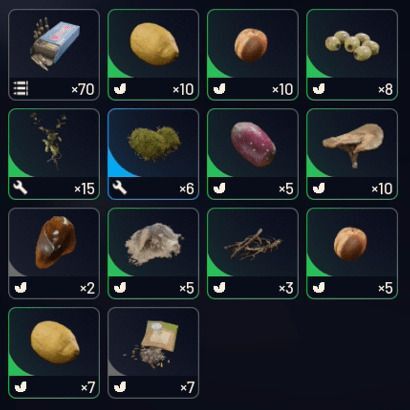Select the olives item x8
This screenshot has width=410, height=410.
(352, 55)
